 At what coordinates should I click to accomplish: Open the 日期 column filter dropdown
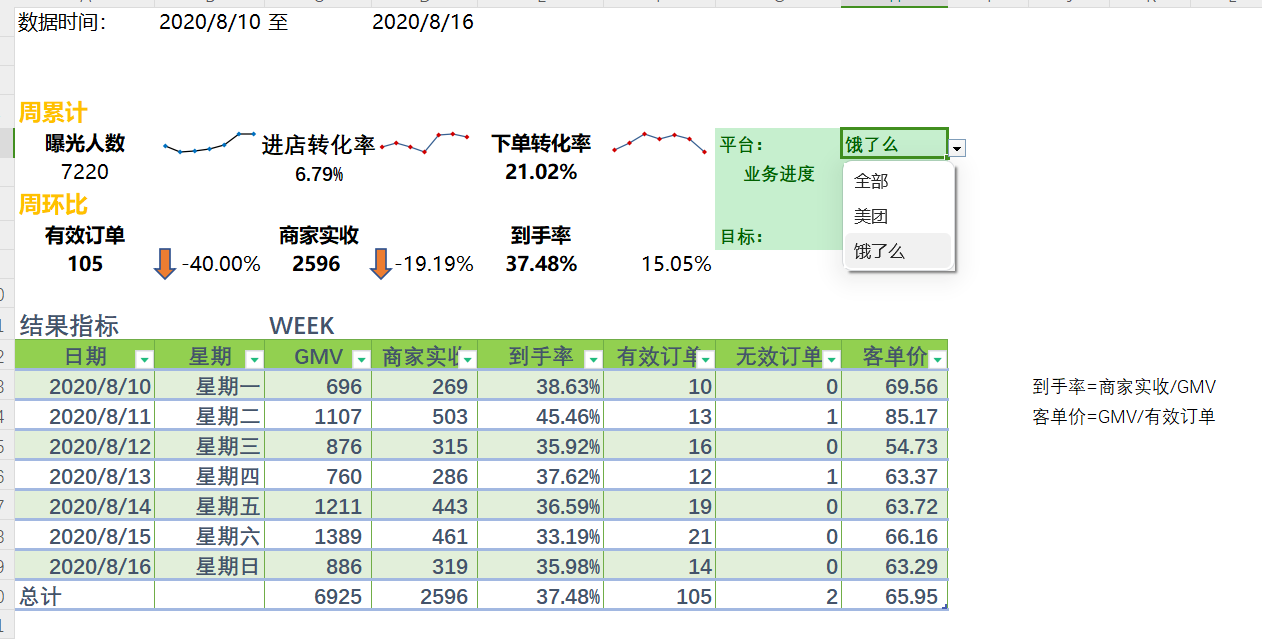coord(142,356)
